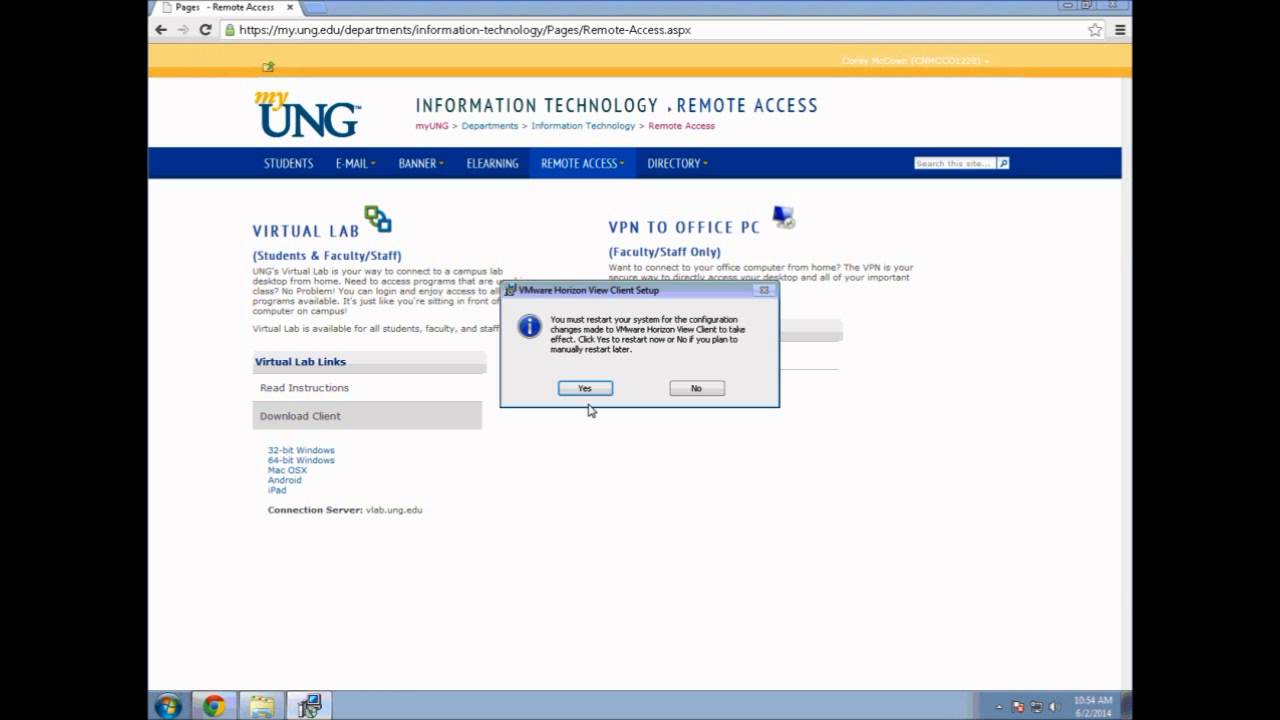Select the Pages - Remote Access tab
Viewport: 1280px width, 720px height.
click(x=223, y=7)
